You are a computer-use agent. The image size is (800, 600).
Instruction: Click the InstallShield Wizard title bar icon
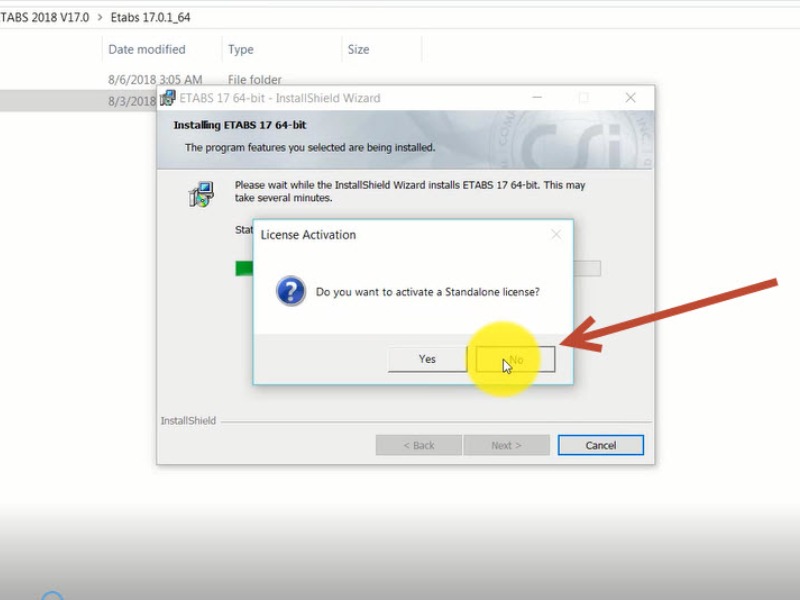coord(168,98)
